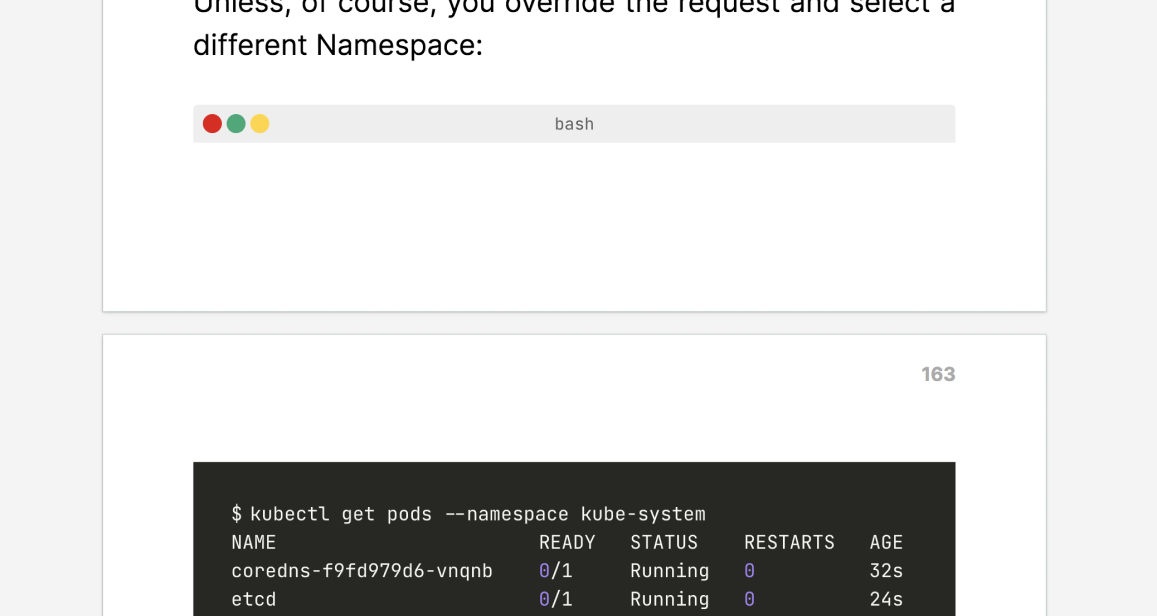Click the restarts count for etcd

click(749, 599)
